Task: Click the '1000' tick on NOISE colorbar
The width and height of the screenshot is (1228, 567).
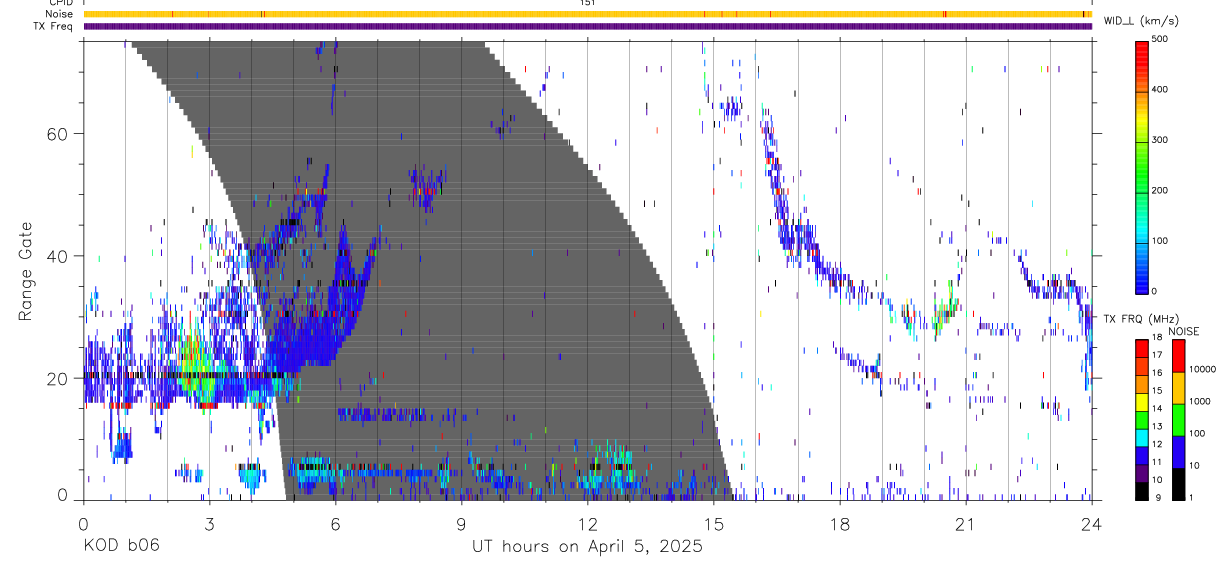Action: click(x=1200, y=401)
